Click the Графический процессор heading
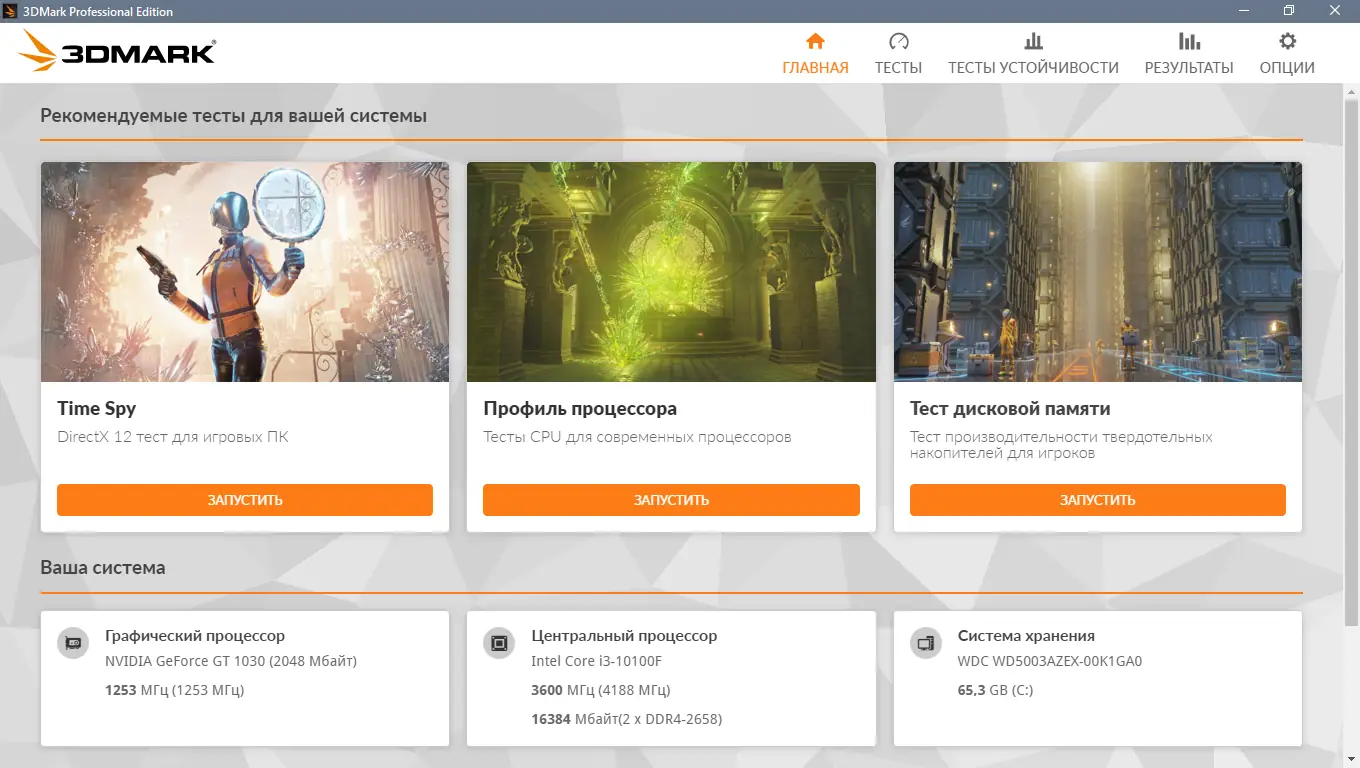This screenshot has height=768, width=1360. tap(195, 636)
